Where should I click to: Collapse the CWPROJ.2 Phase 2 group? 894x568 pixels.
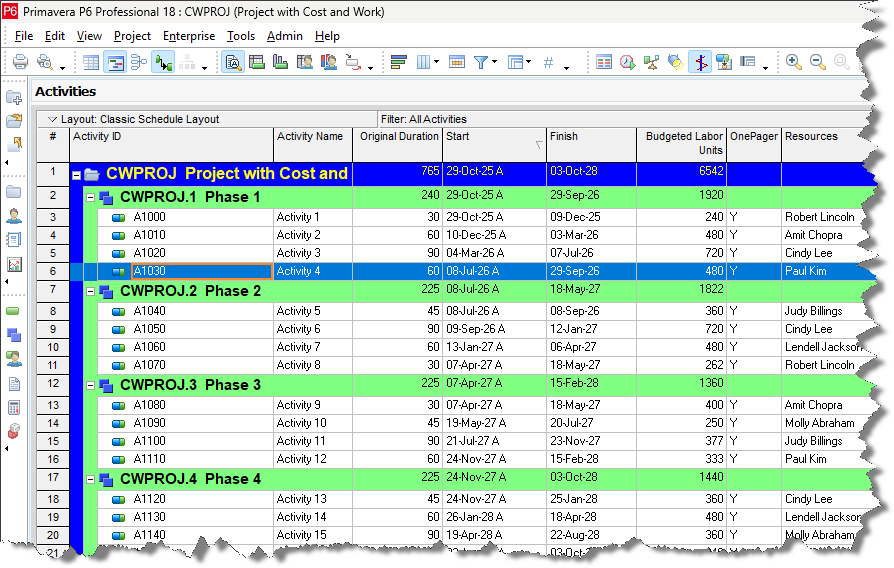pyautogui.click(x=90, y=291)
